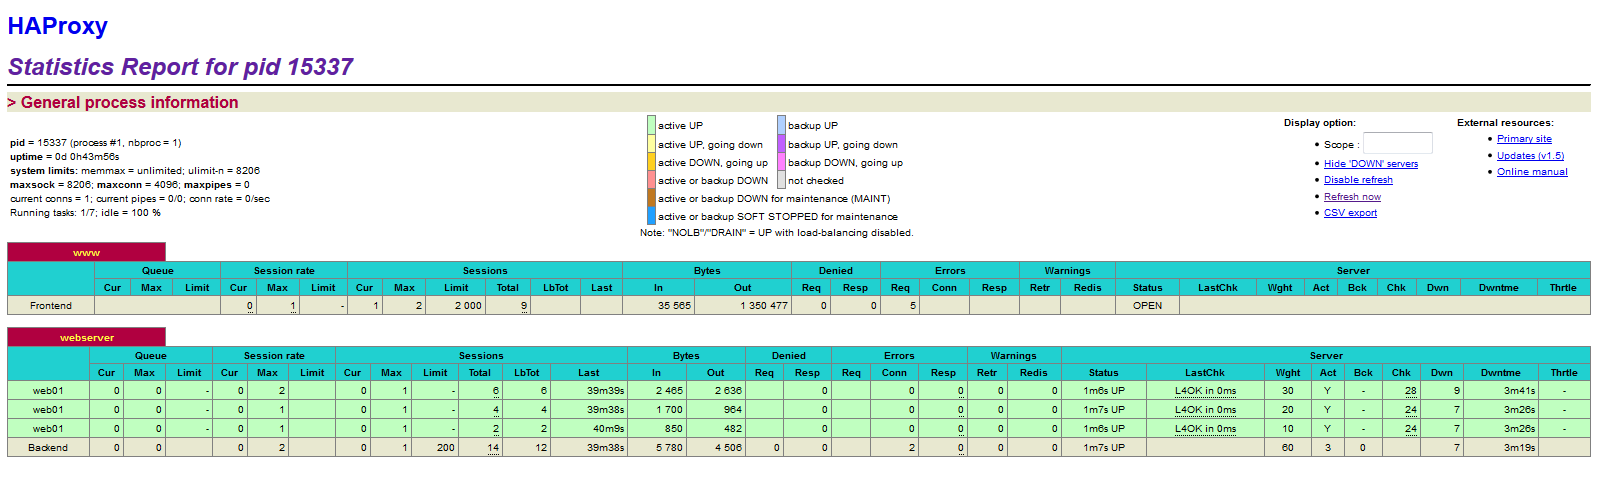Click the 39m39s last session value
Screen dimensions: 1598x483
coord(605,391)
